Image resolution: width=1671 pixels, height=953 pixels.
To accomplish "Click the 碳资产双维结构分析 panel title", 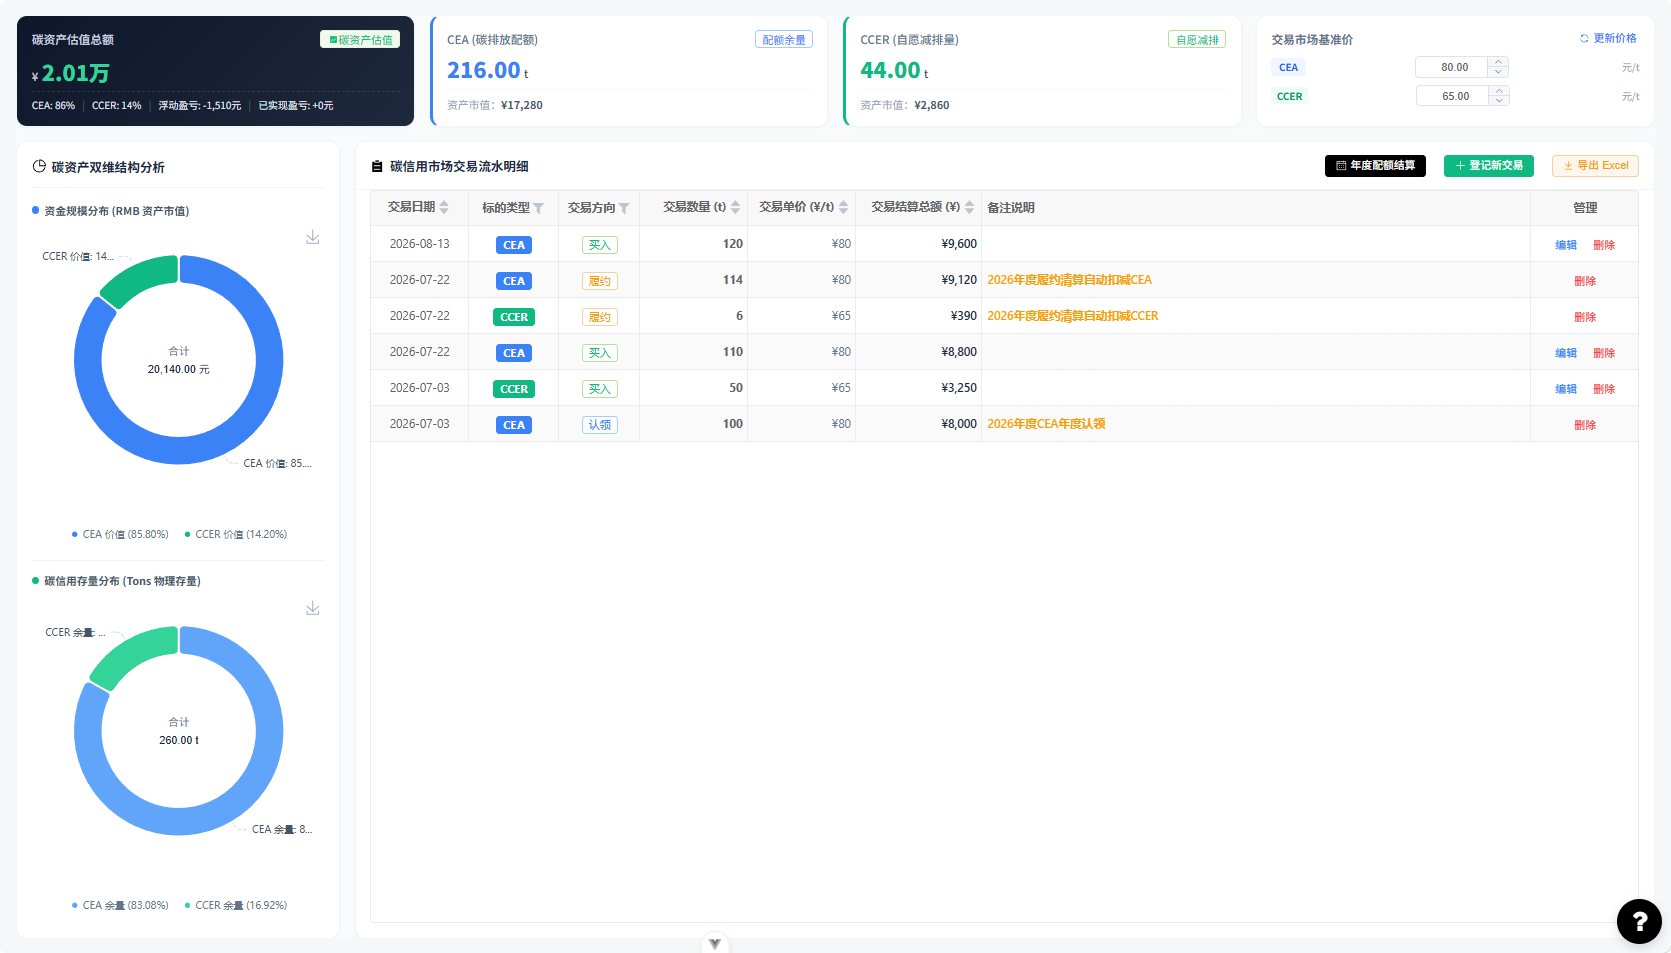I will (x=108, y=167).
